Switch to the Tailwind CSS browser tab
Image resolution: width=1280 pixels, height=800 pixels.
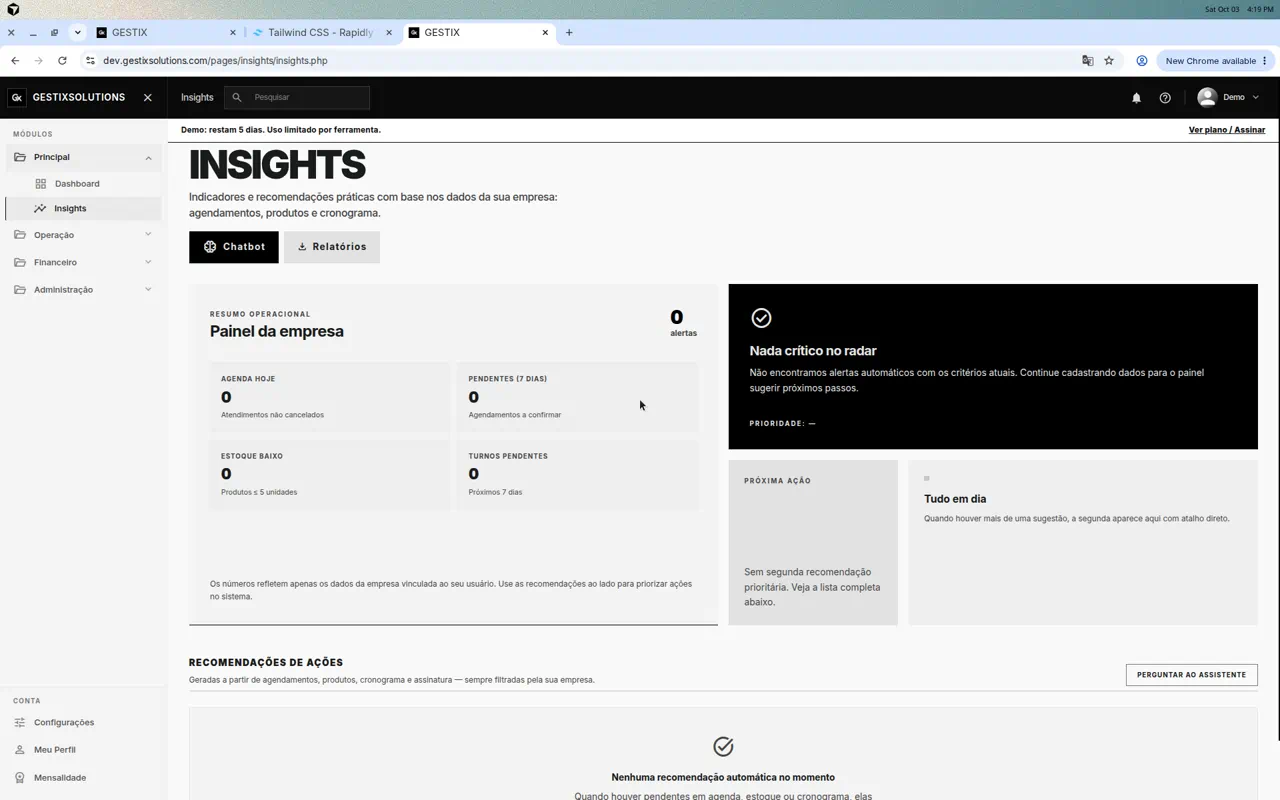tap(321, 32)
